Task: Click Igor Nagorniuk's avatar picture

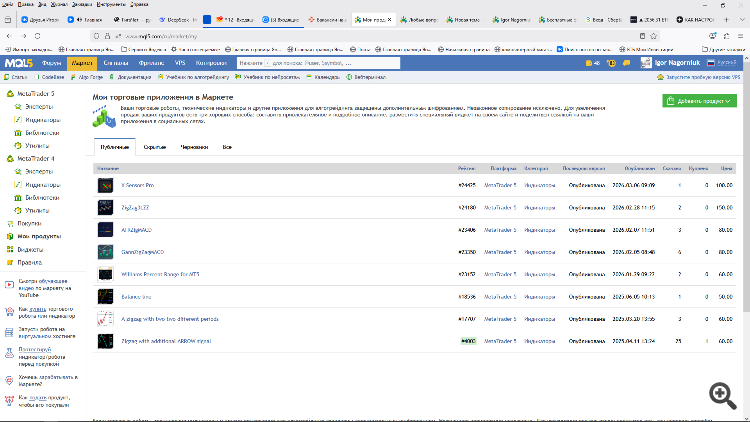Action: 646,63
